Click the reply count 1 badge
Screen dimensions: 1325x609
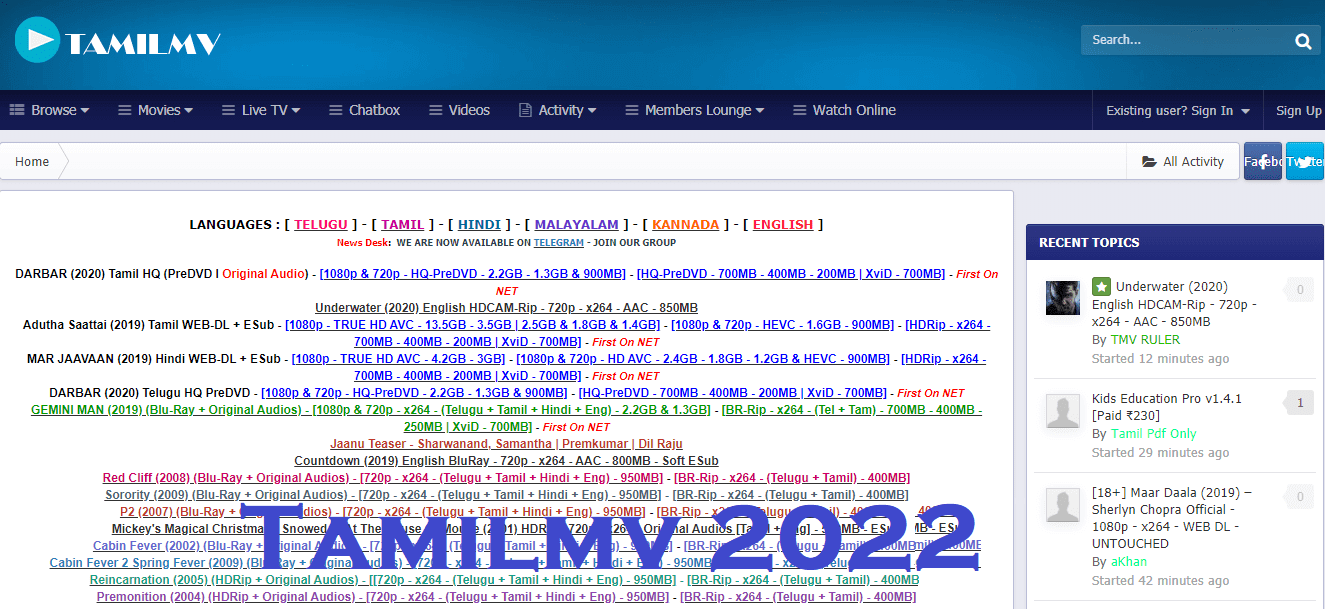1299,403
